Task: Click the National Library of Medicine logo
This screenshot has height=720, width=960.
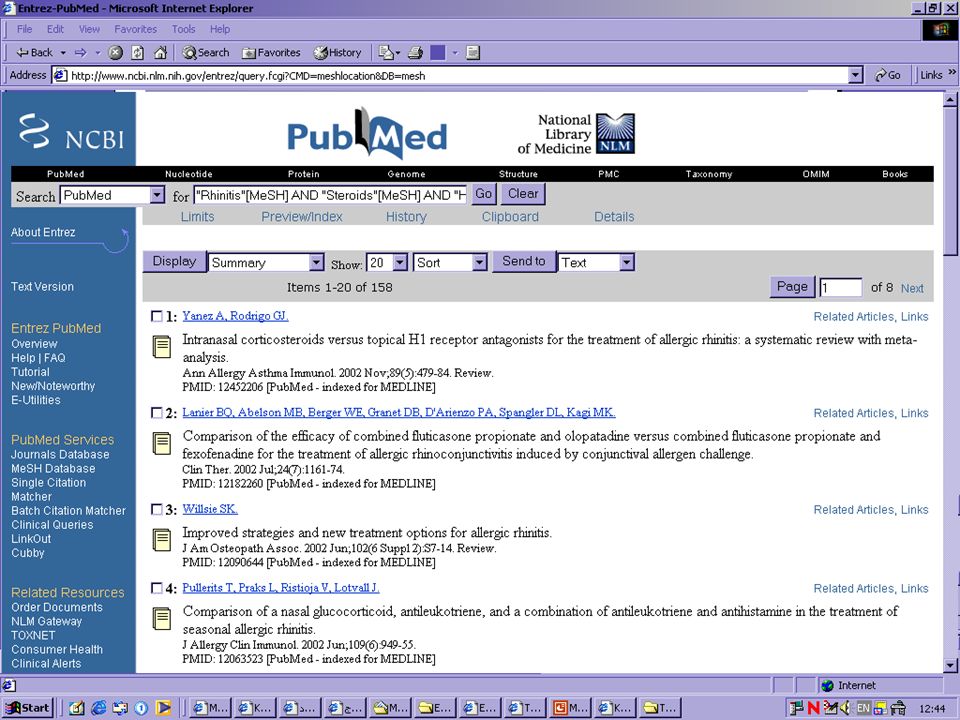Action: click(576, 133)
